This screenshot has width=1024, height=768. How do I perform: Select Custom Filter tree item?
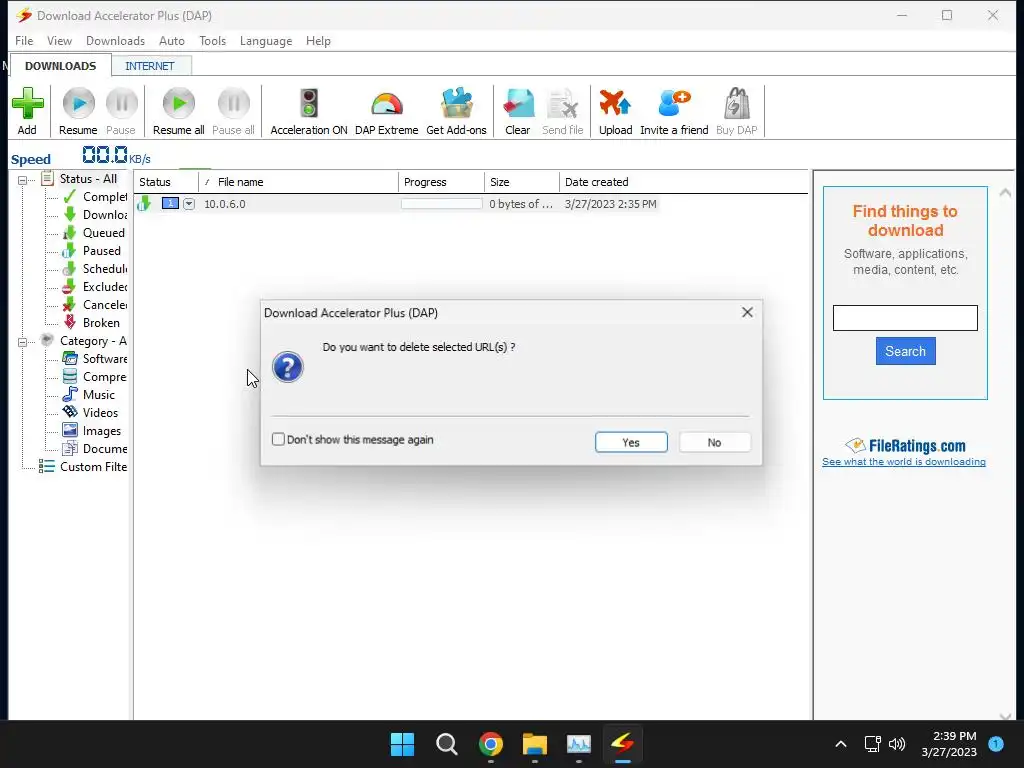click(x=83, y=466)
